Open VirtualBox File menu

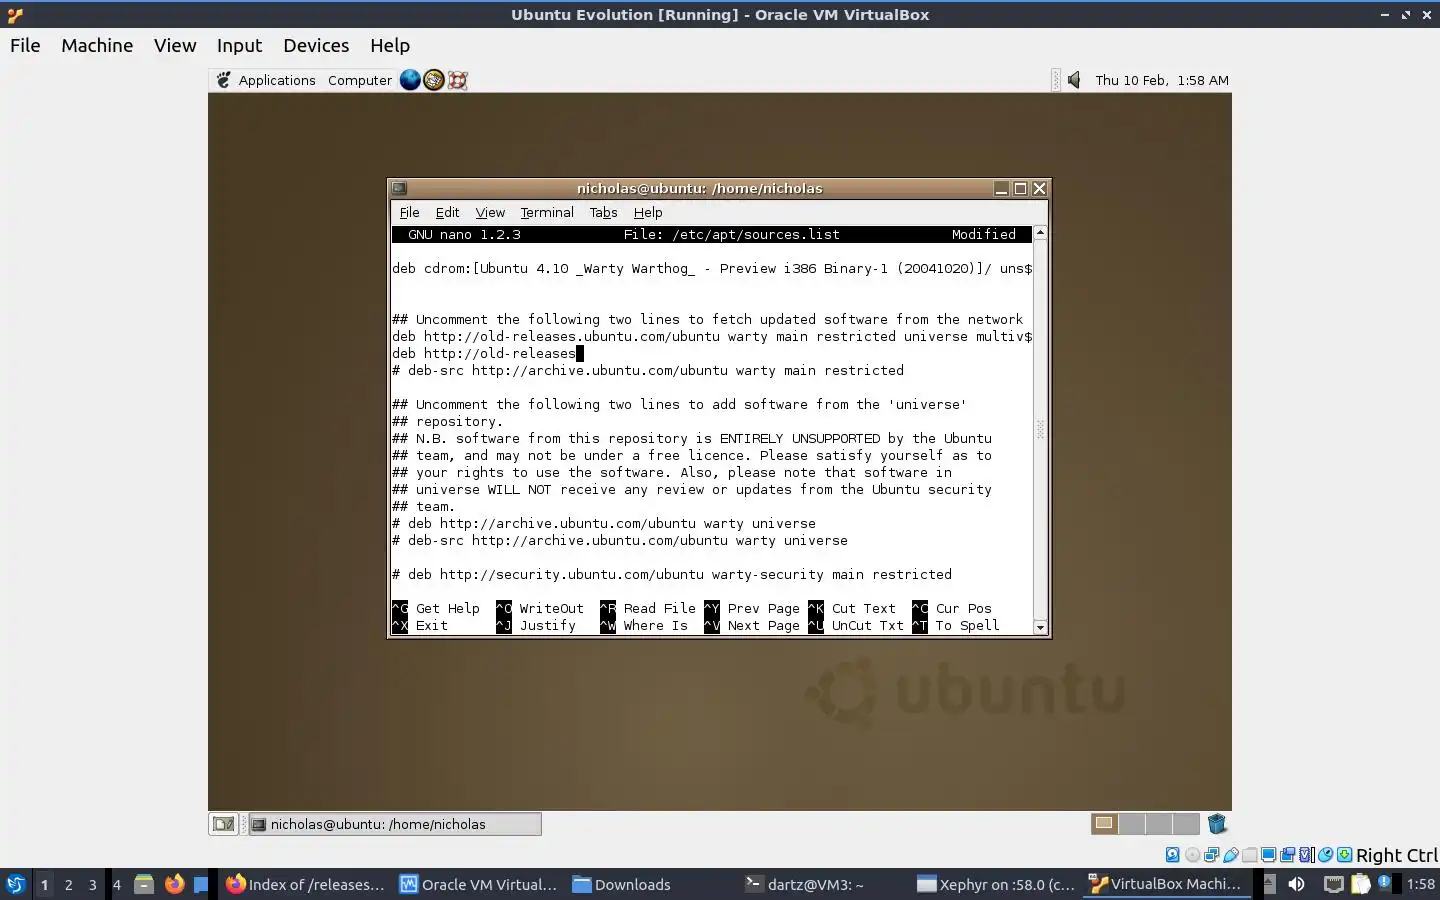pos(25,45)
